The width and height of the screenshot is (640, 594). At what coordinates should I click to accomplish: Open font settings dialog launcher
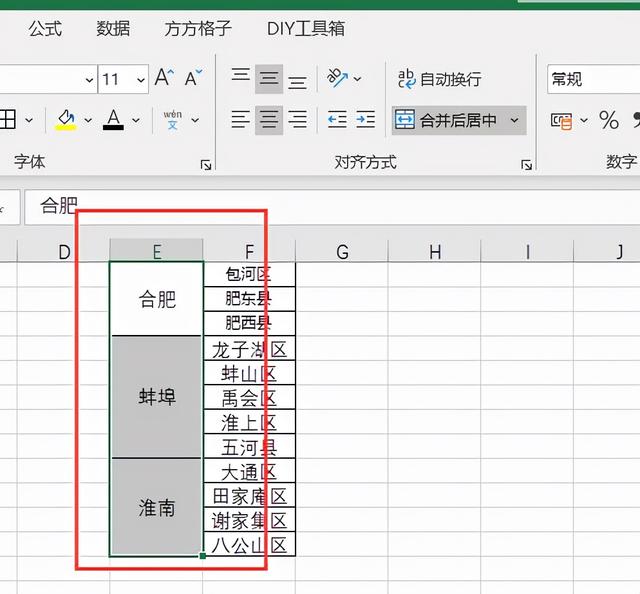pyautogui.click(x=206, y=165)
